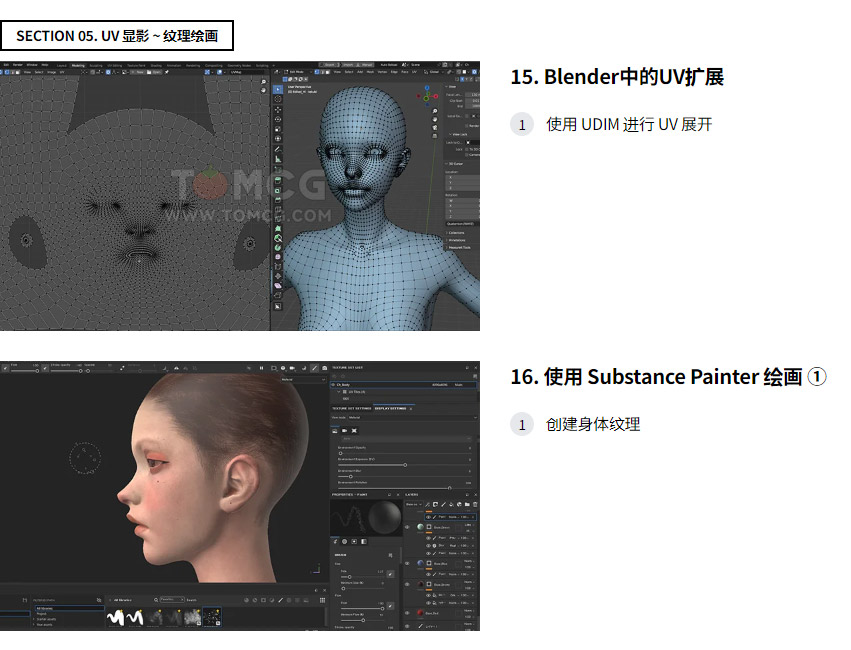The width and height of the screenshot is (851, 650).
Task: Open the Display Settings tab
Action: 390,409
